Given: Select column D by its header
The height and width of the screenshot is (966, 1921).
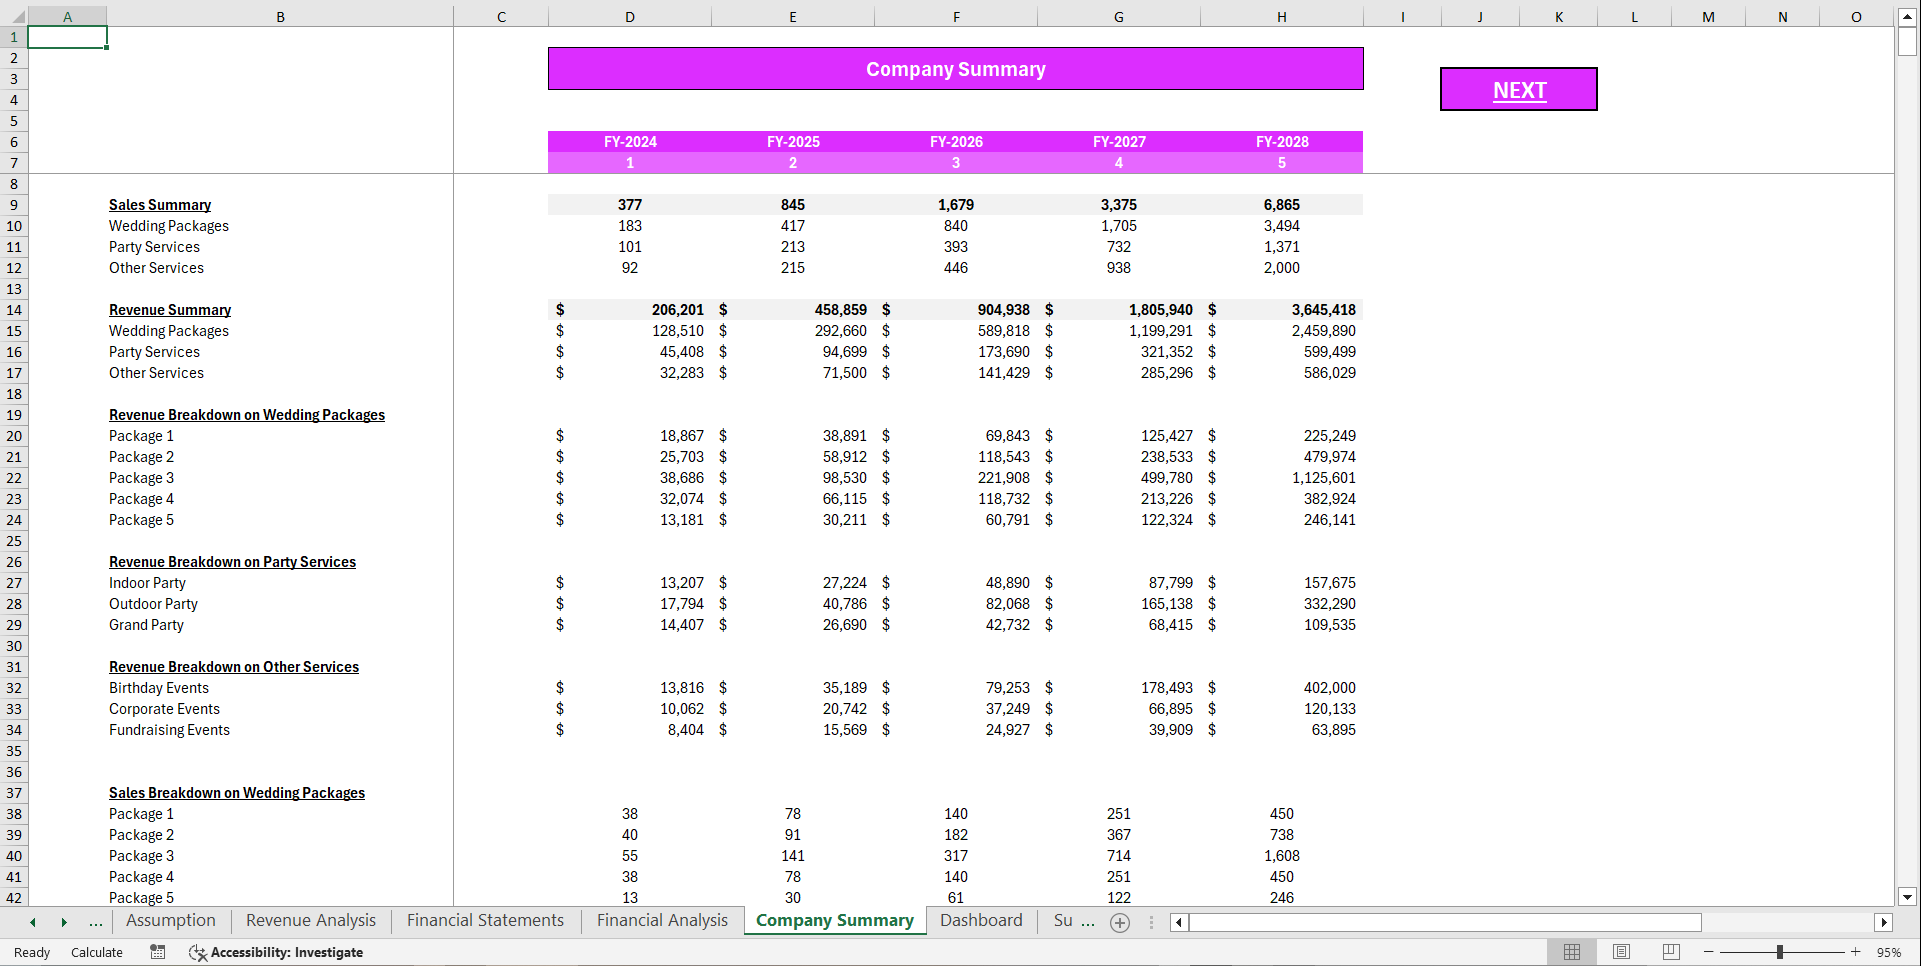Looking at the screenshot, I should [630, 16].
